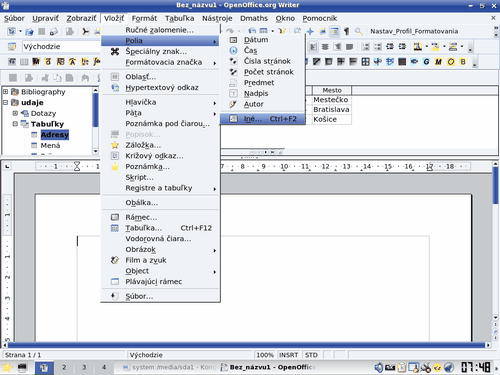Click the Oblasť section icon
This screenshot has height=375, width=500.
click(x=115, y=77)
